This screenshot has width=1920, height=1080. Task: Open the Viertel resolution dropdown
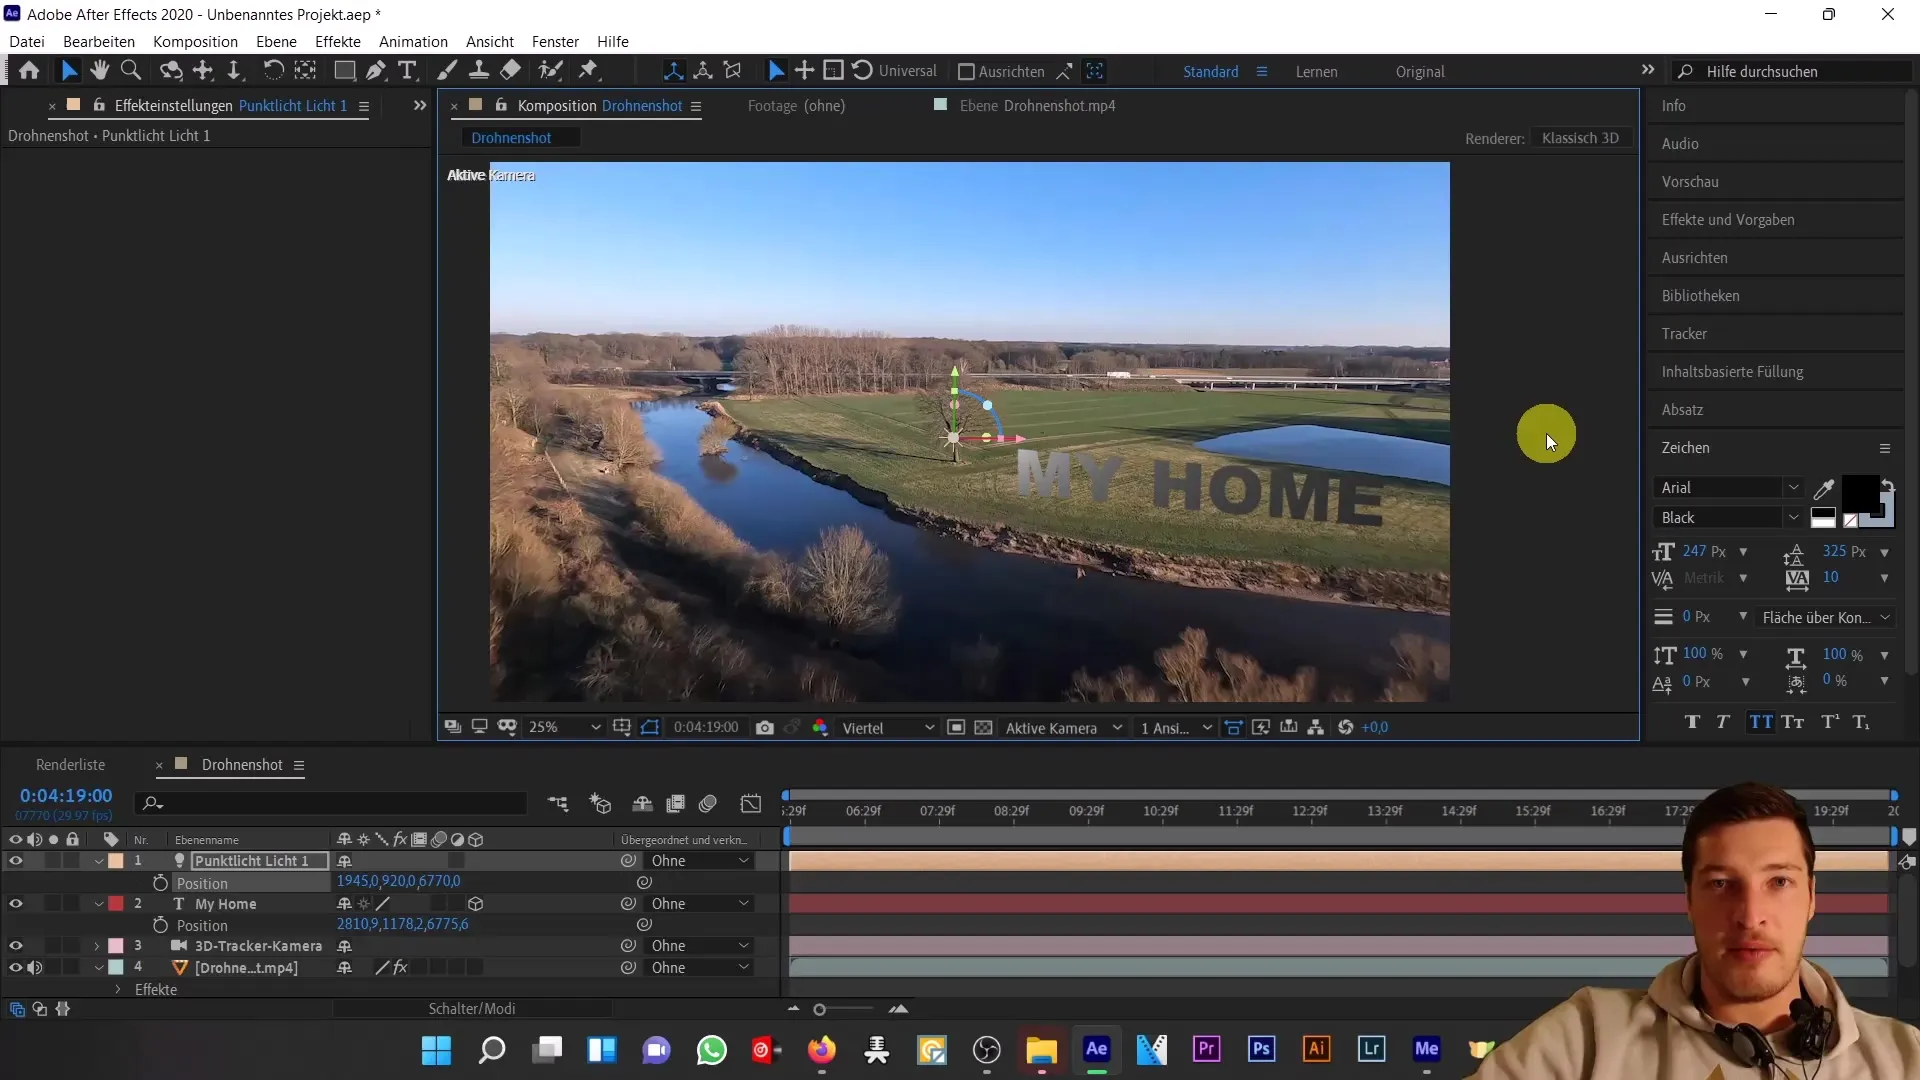888,728
